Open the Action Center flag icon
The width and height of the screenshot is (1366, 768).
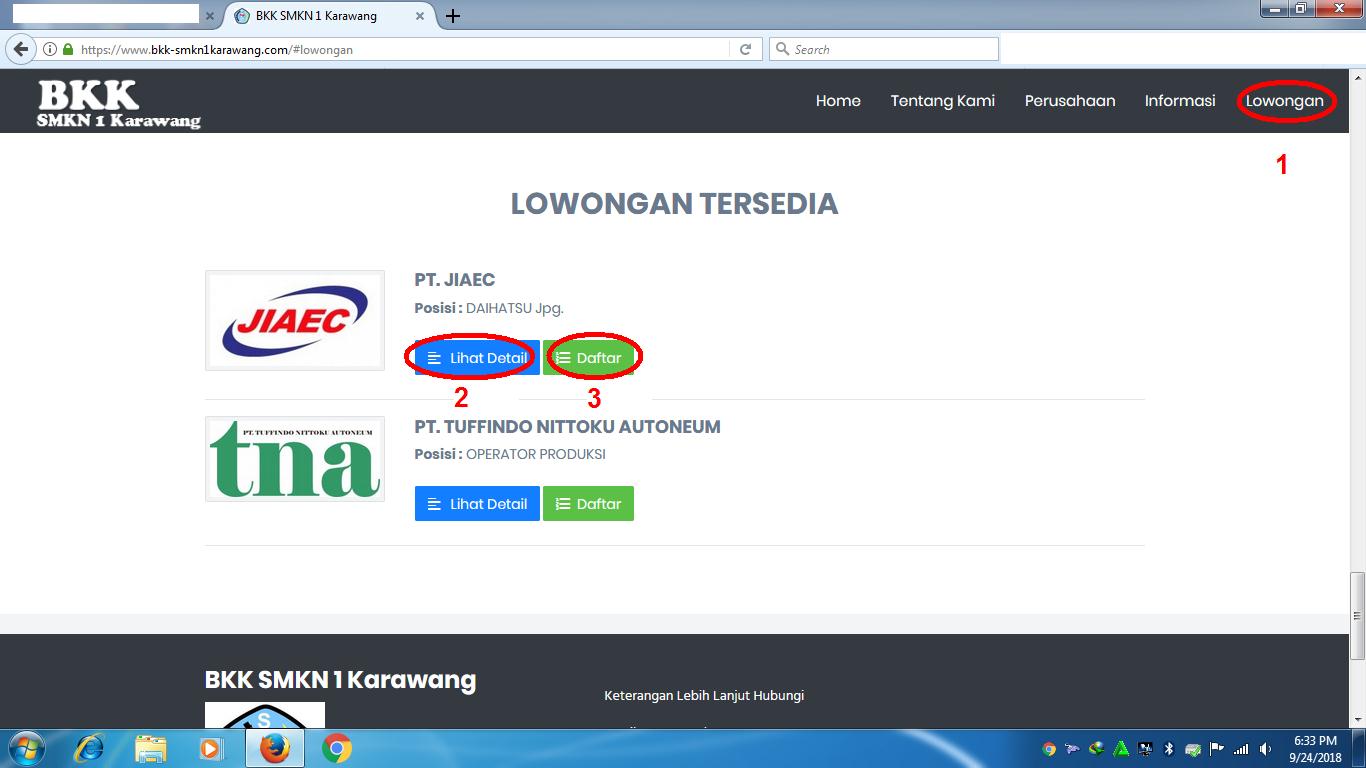coord(1217,748)
